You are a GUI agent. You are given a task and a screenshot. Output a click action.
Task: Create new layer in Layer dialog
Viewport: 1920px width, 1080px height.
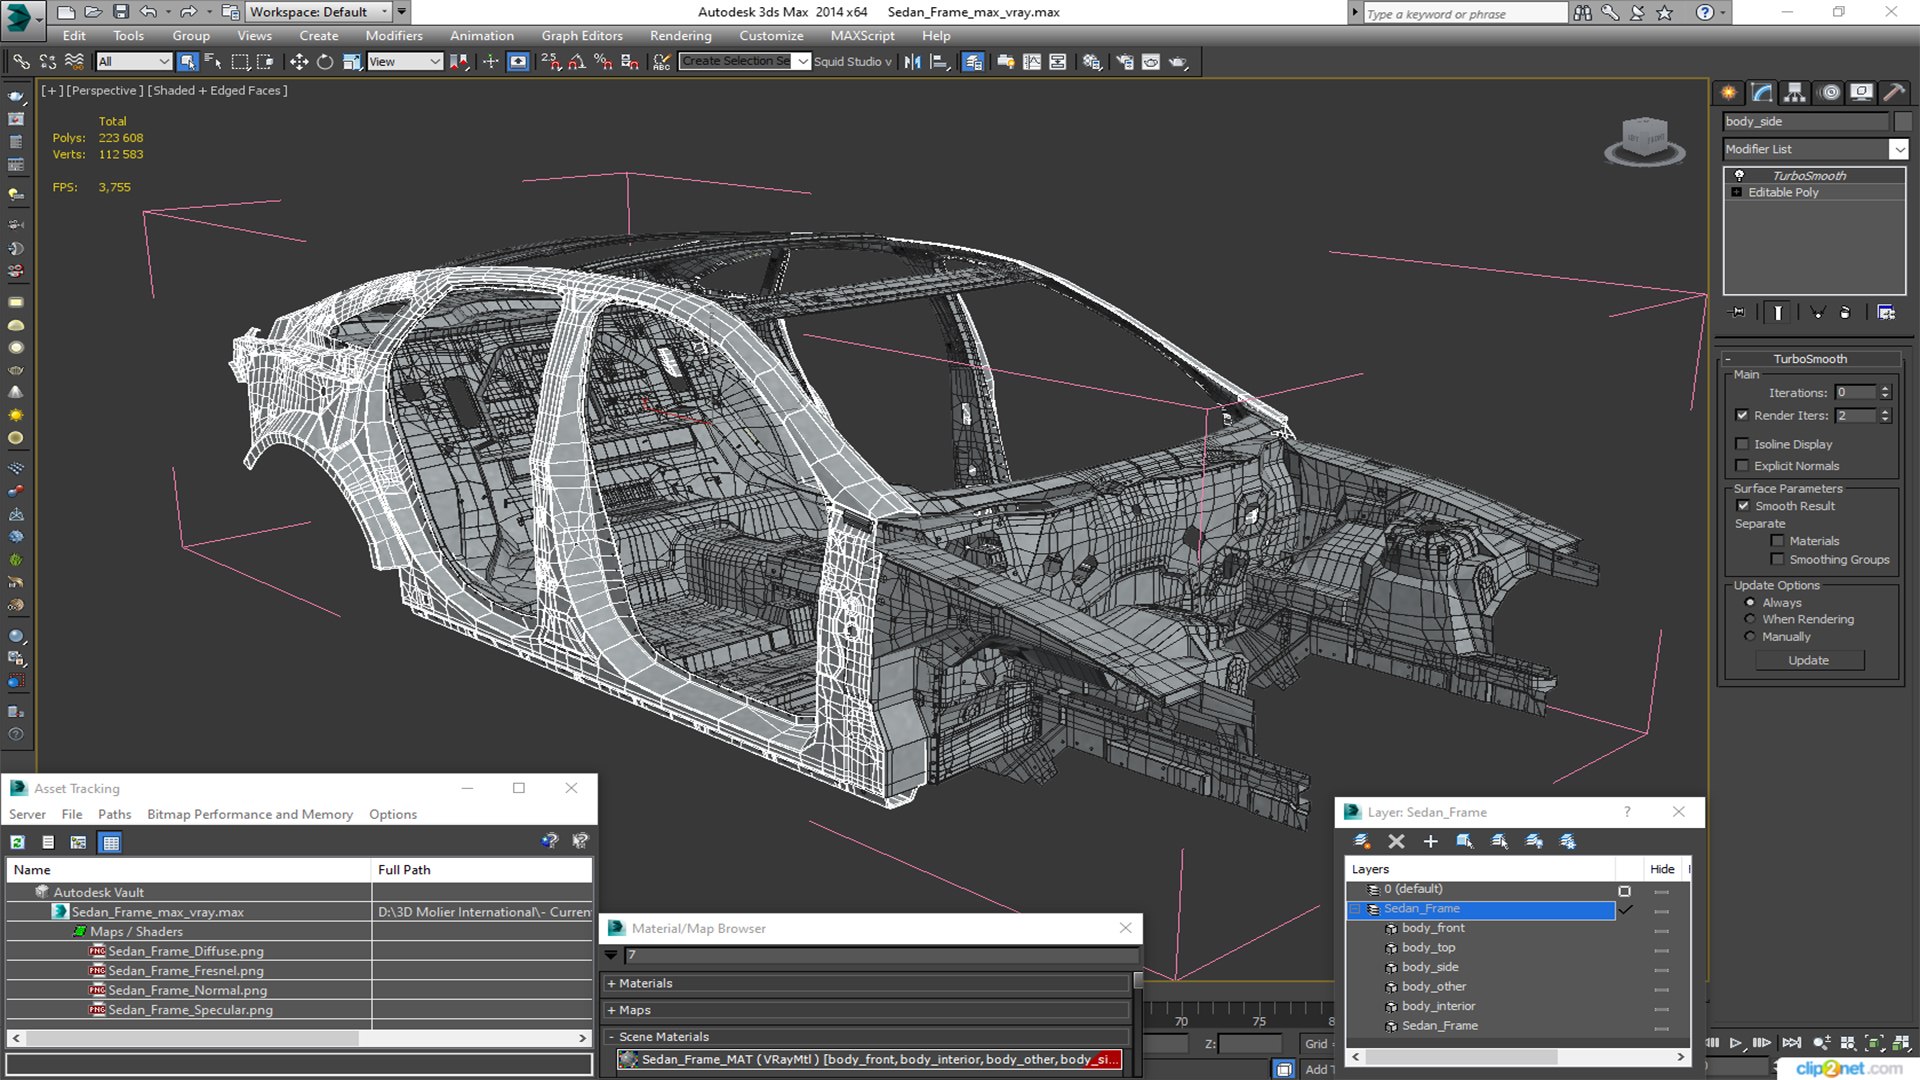point(1362,842)
